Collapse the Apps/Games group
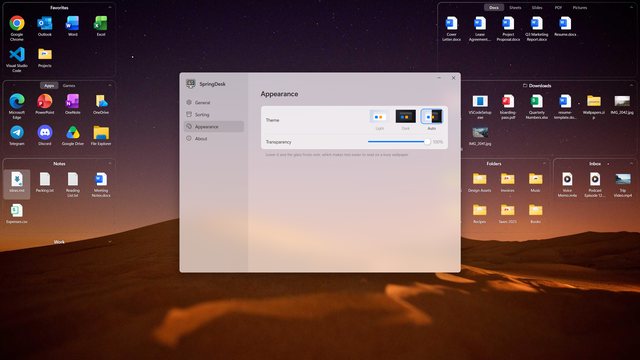 pyautogui.click(x=109, y=86)
